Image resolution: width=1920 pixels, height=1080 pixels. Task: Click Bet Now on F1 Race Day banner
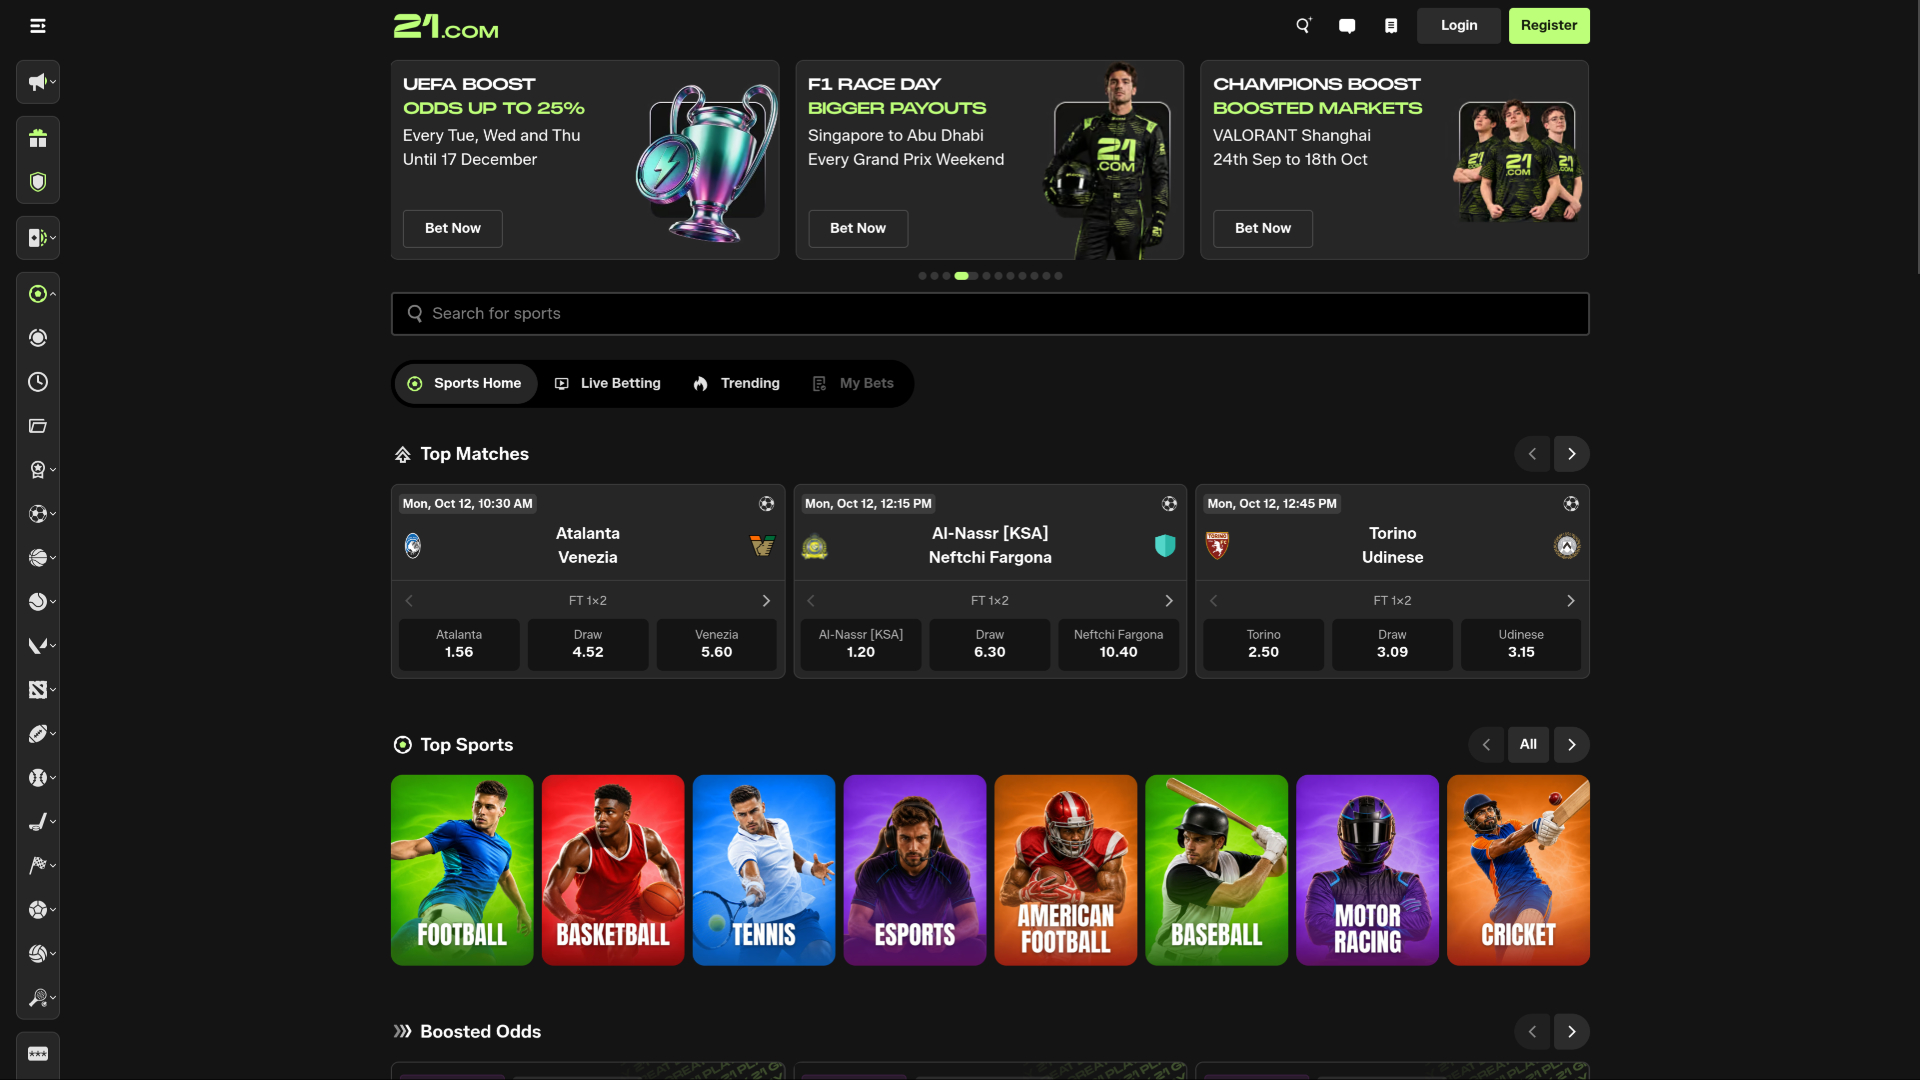(858, 229)
